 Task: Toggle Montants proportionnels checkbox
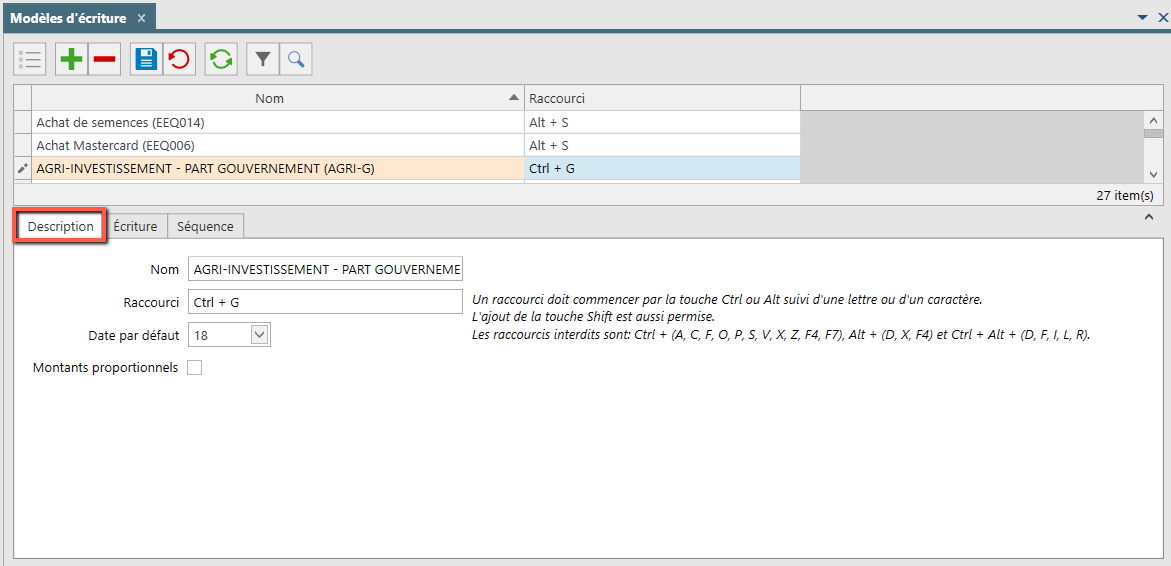[194, 367]
